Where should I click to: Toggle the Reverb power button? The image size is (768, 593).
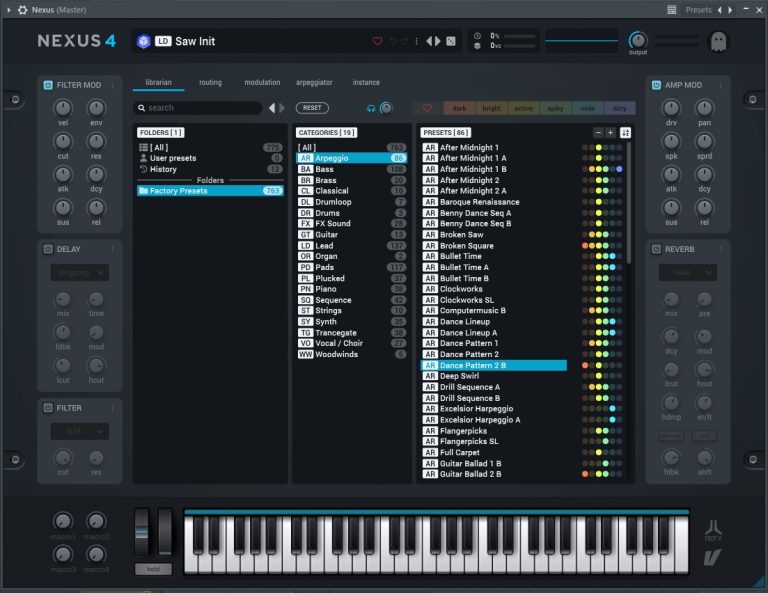657,249
